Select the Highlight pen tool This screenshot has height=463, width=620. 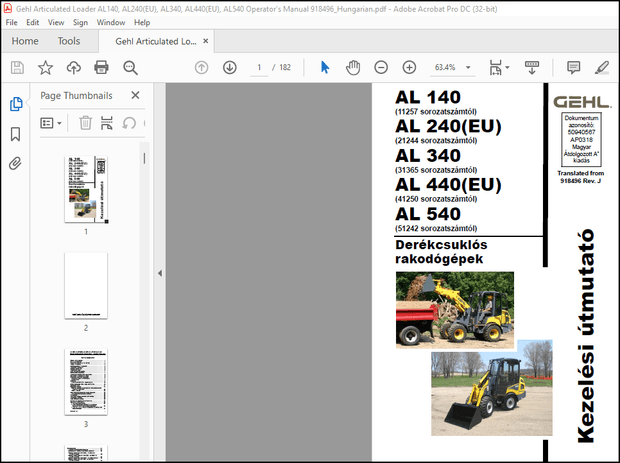click(602, 68)
